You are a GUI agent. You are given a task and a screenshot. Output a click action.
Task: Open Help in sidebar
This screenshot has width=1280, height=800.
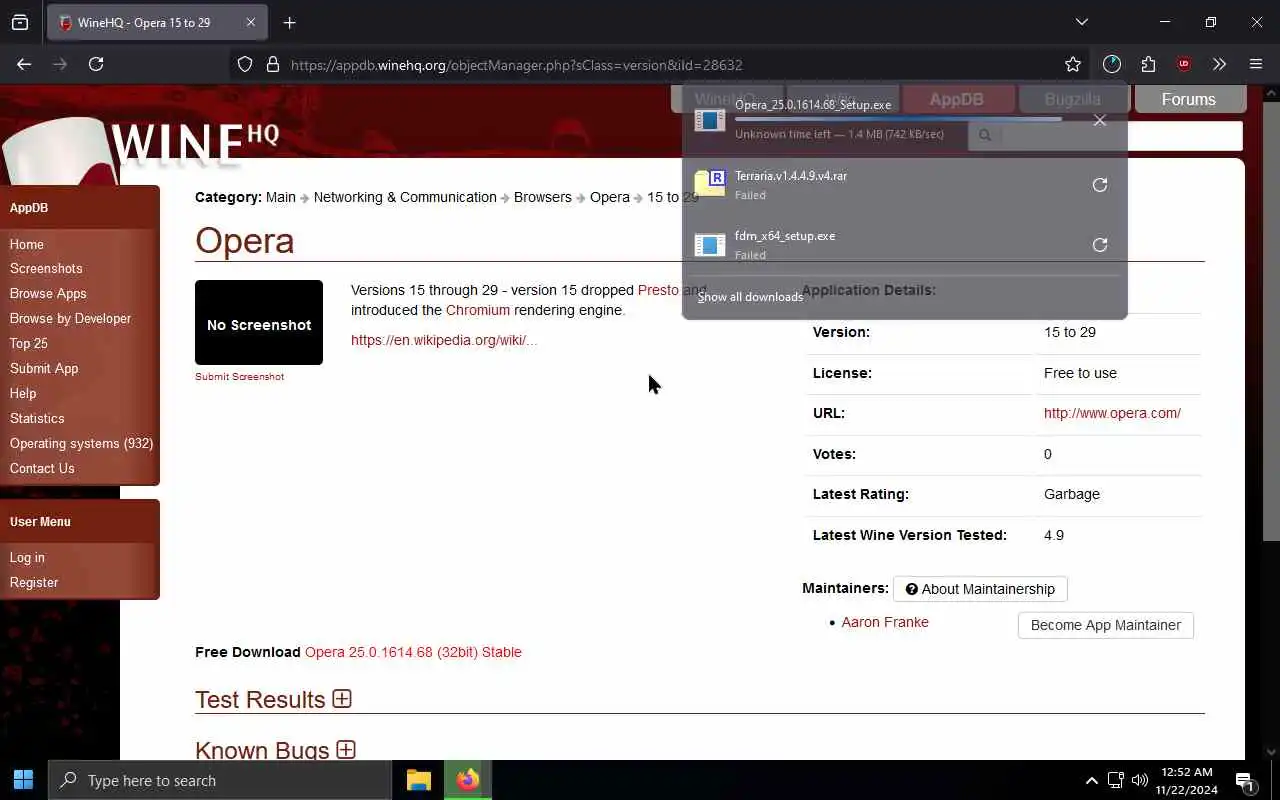click(23, 393)
